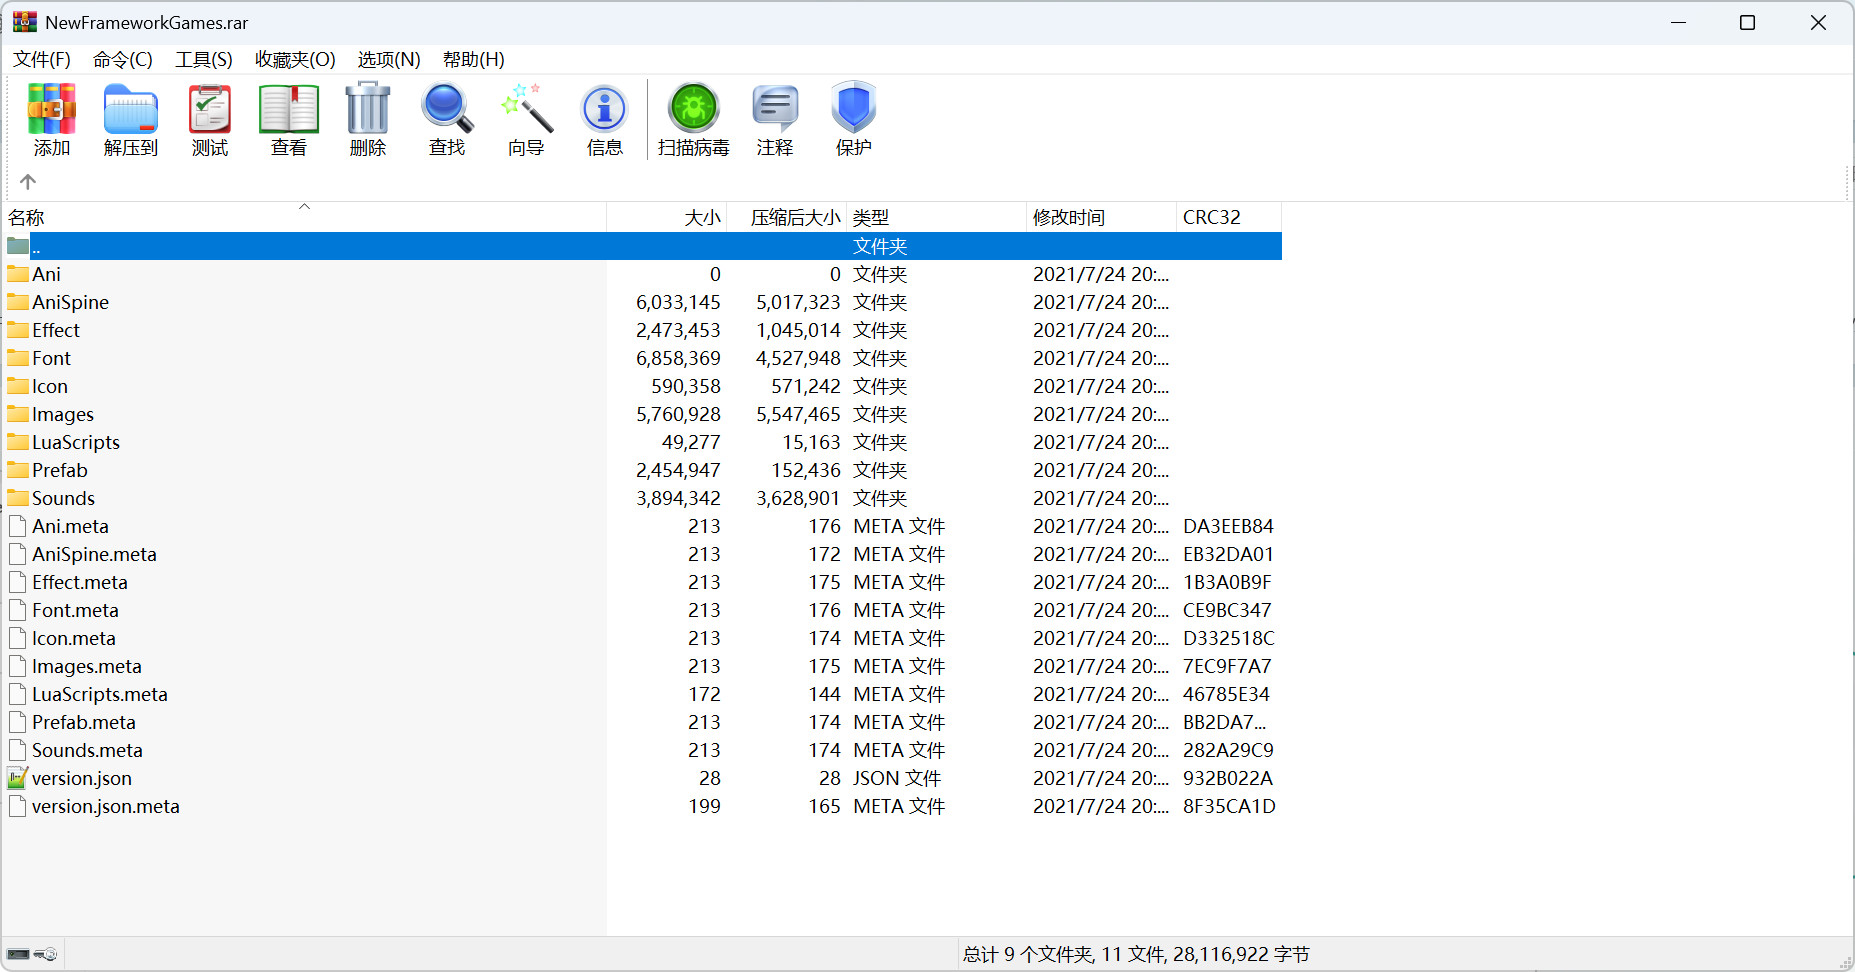
Task: Open the Find (查找) magnifier tool
Action: coord(447,120)
